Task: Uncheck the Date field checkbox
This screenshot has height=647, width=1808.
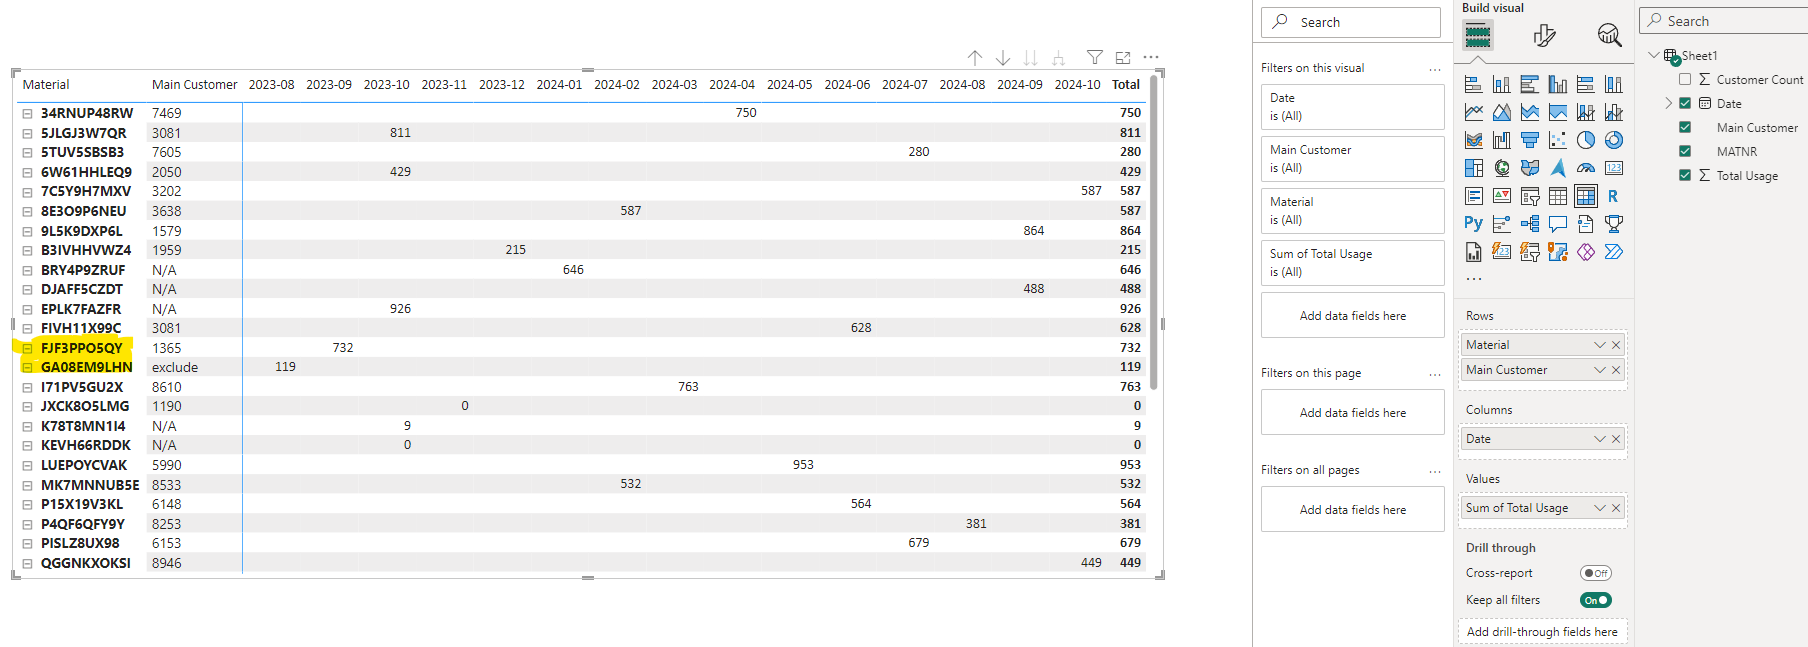Action: pos(1685,103)
